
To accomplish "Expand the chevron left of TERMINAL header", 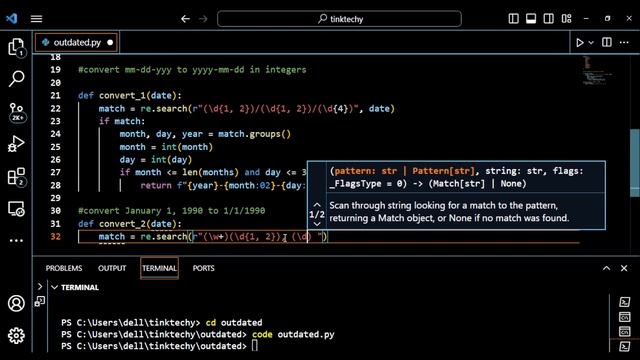I will click(x=40, y=287).
